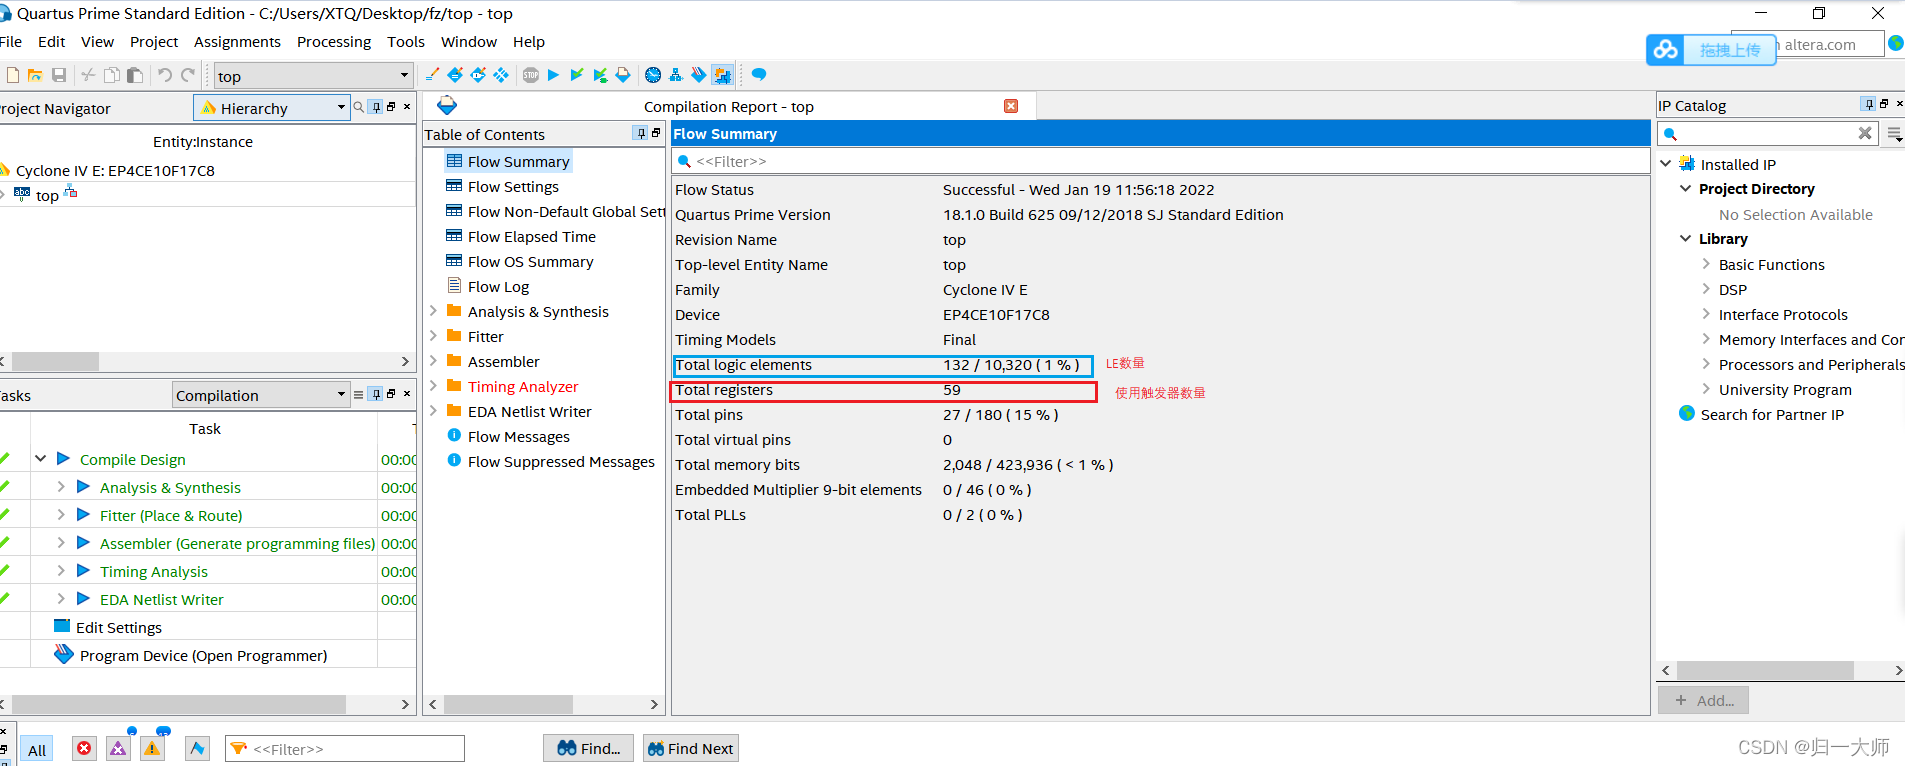This screenshot has width=1905, height=766.
Task: Open the Programmer toolbar icon
Action: (x=699, y=75)
